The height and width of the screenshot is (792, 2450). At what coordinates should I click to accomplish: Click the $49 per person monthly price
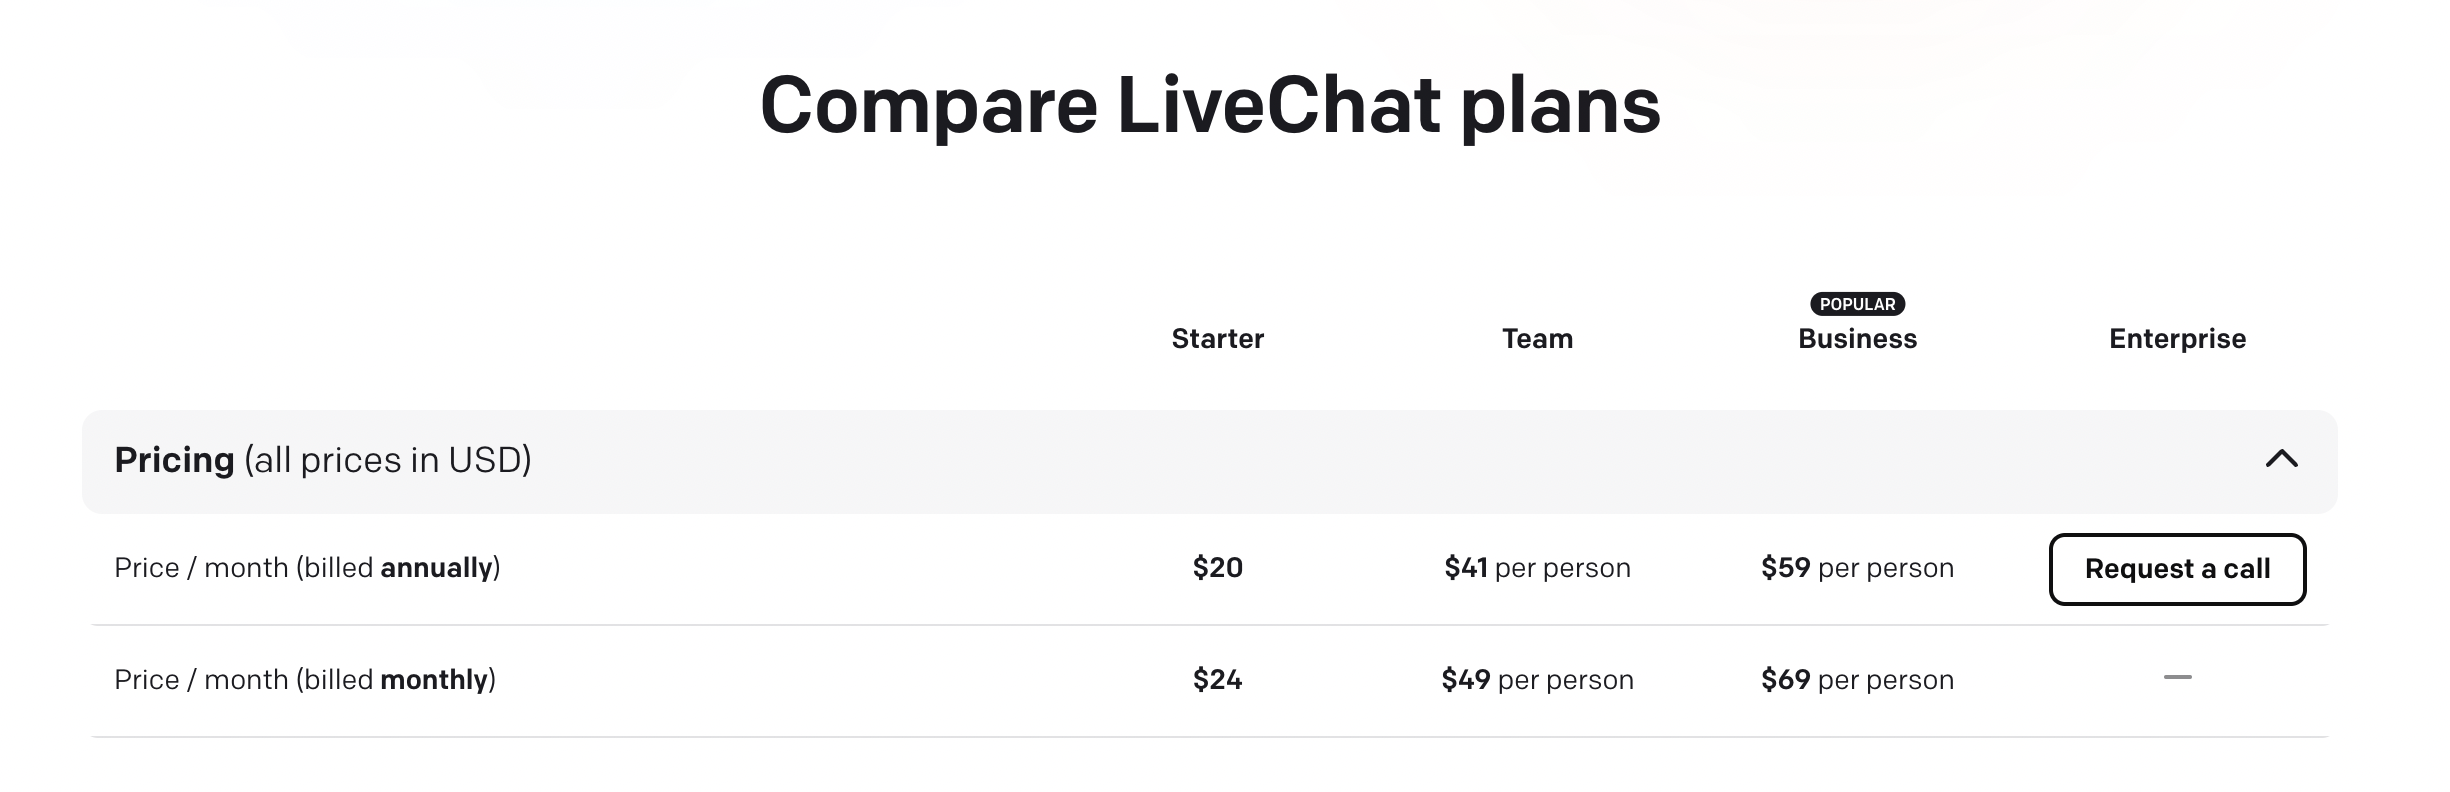[x=1537, y=680]
